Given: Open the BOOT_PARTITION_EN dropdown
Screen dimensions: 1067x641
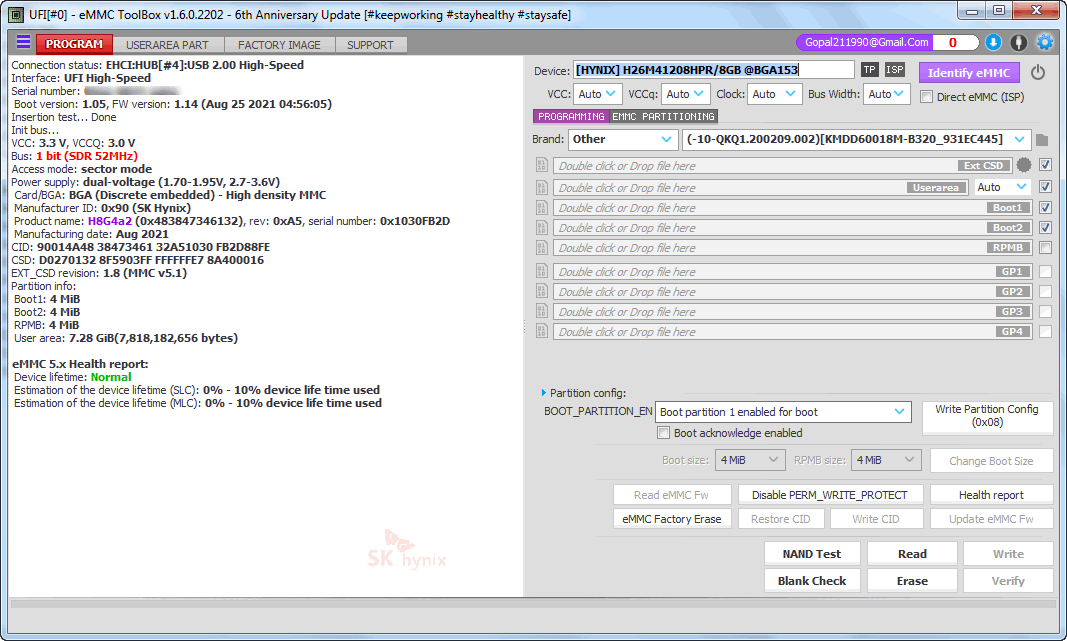Looking at the screenshot, I should pos(783,412).
